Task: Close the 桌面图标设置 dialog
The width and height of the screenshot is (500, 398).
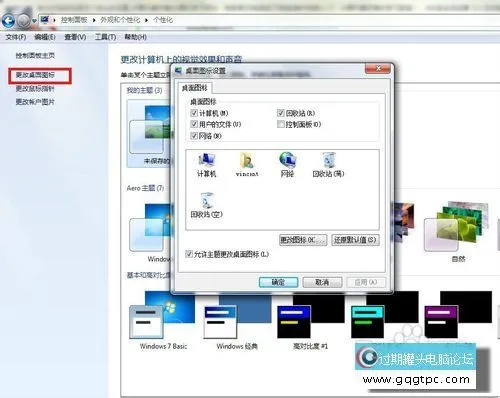Action: [378, 68]
